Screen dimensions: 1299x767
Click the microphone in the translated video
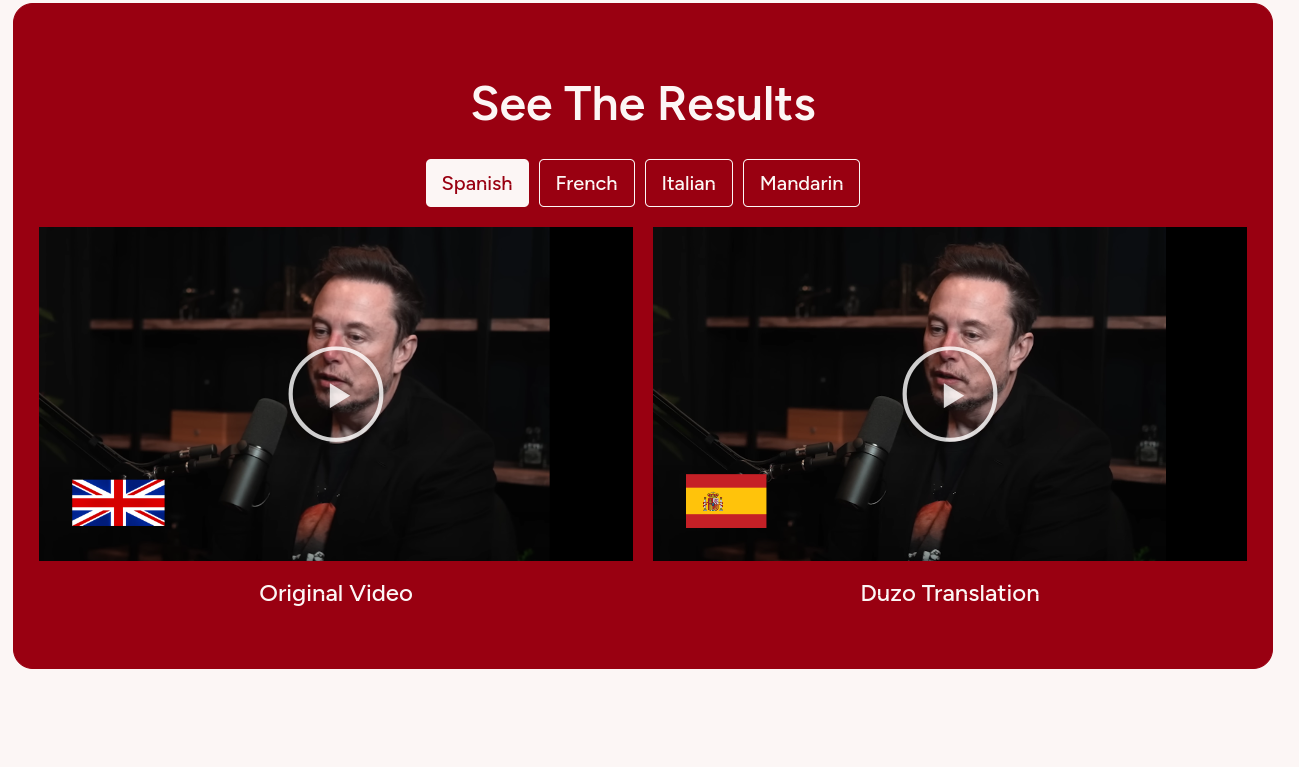pyautogui.click(x=869, y=450)
